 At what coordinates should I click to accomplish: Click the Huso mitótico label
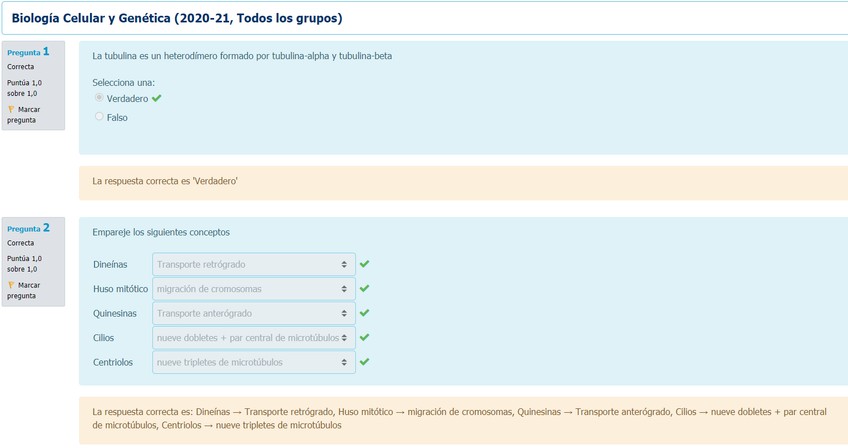[x=121, y=289]
